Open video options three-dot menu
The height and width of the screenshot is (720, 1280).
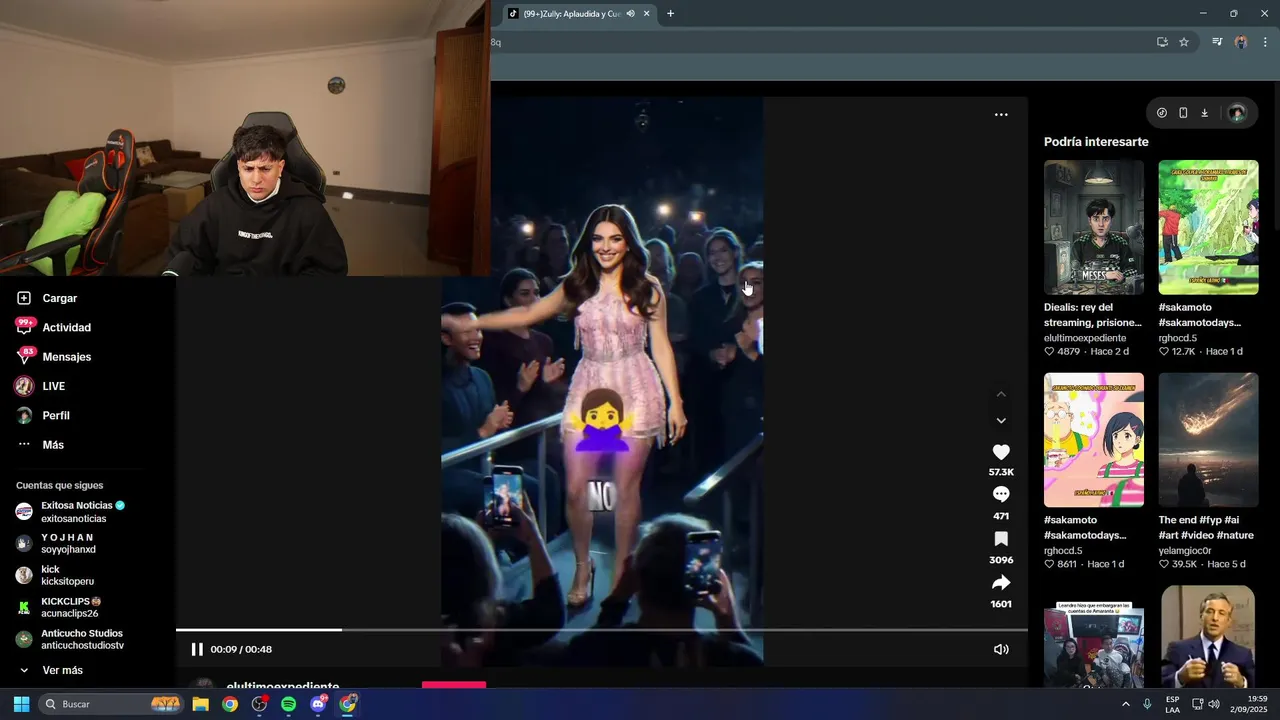pos(1001,115)
